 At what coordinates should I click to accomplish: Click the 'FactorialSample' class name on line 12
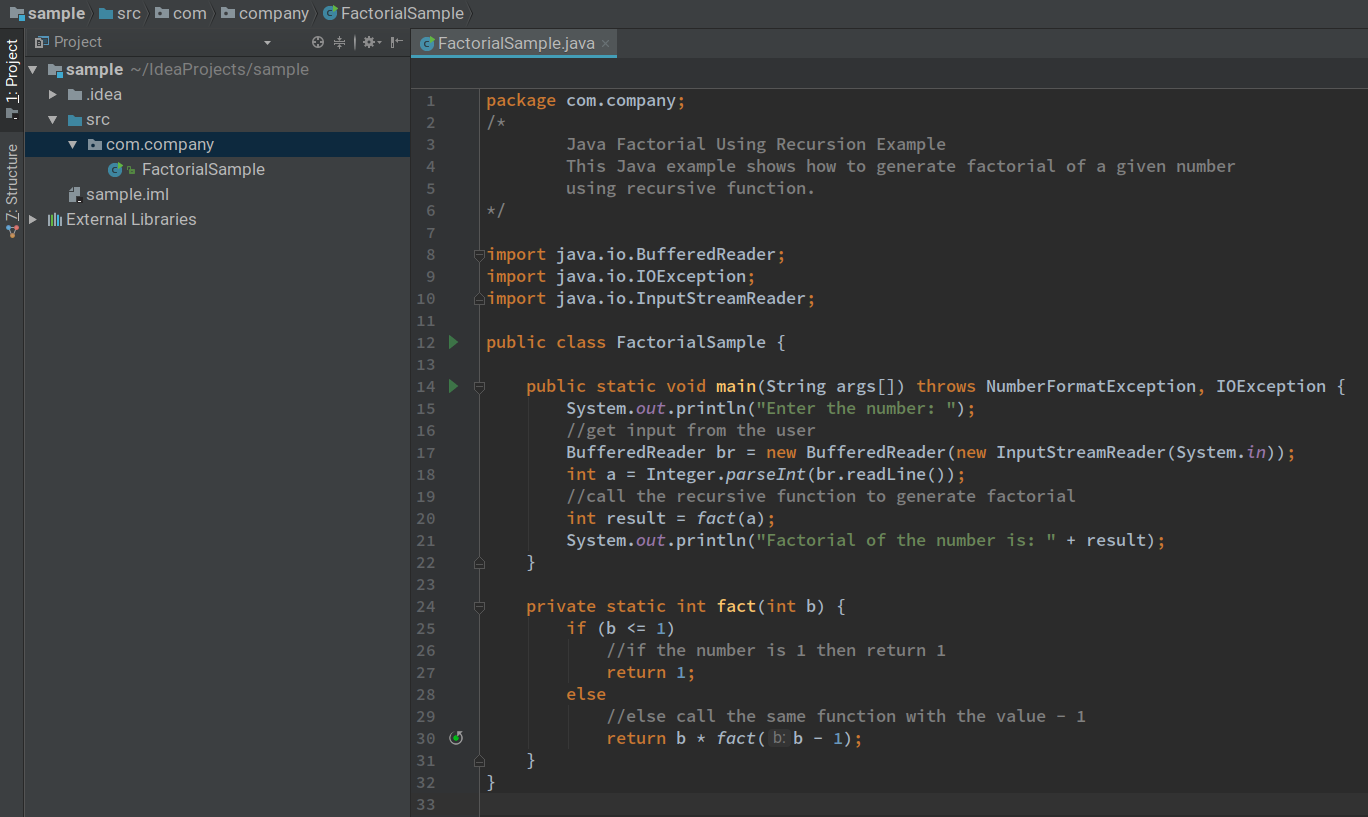pyautogui.click(x=691, y=342)
